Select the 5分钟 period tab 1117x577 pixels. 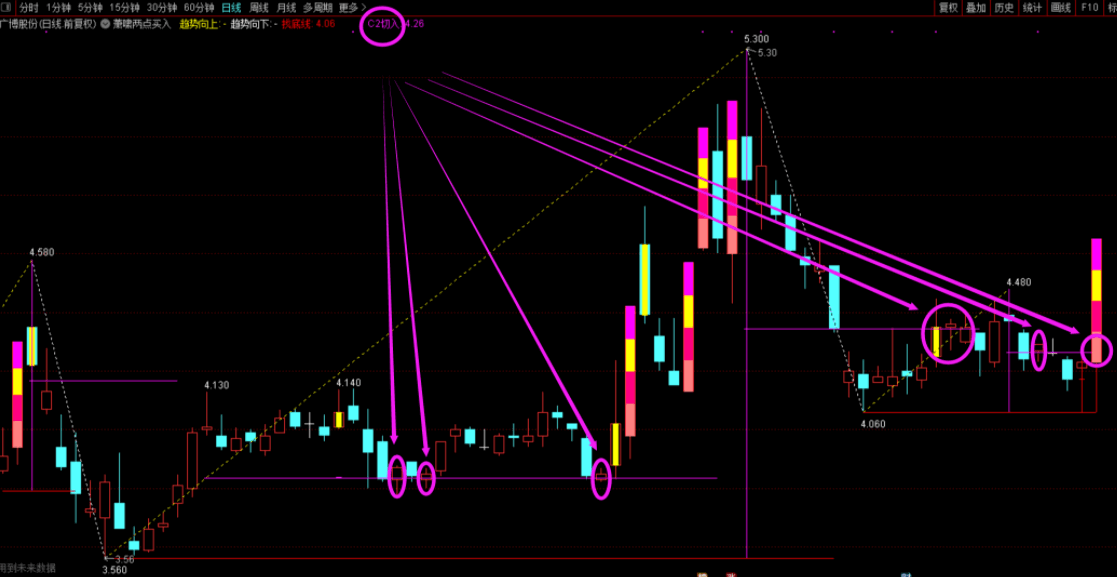(x=90, y=8)
